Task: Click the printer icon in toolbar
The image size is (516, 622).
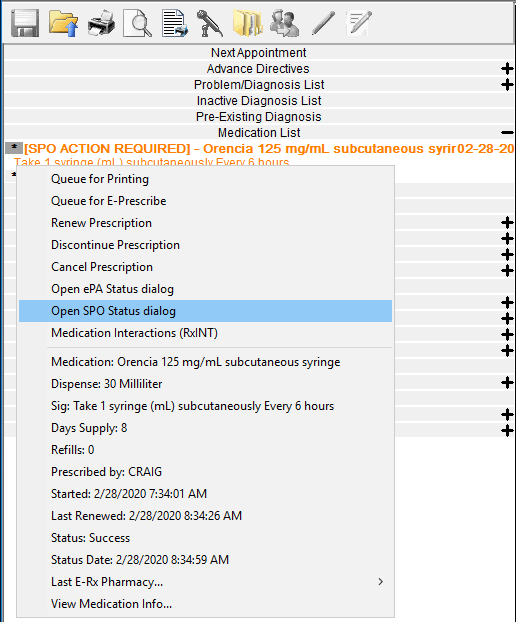Action: 101,24
